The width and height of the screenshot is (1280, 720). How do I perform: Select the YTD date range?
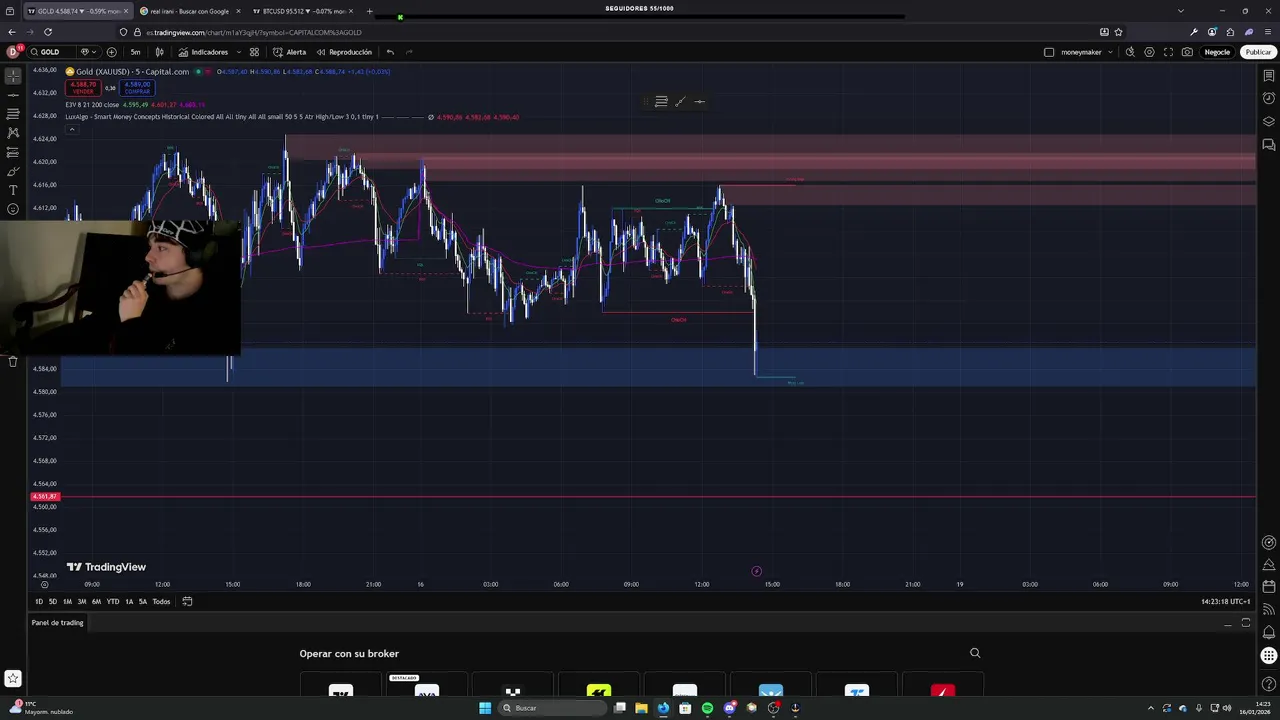[113, 601]
